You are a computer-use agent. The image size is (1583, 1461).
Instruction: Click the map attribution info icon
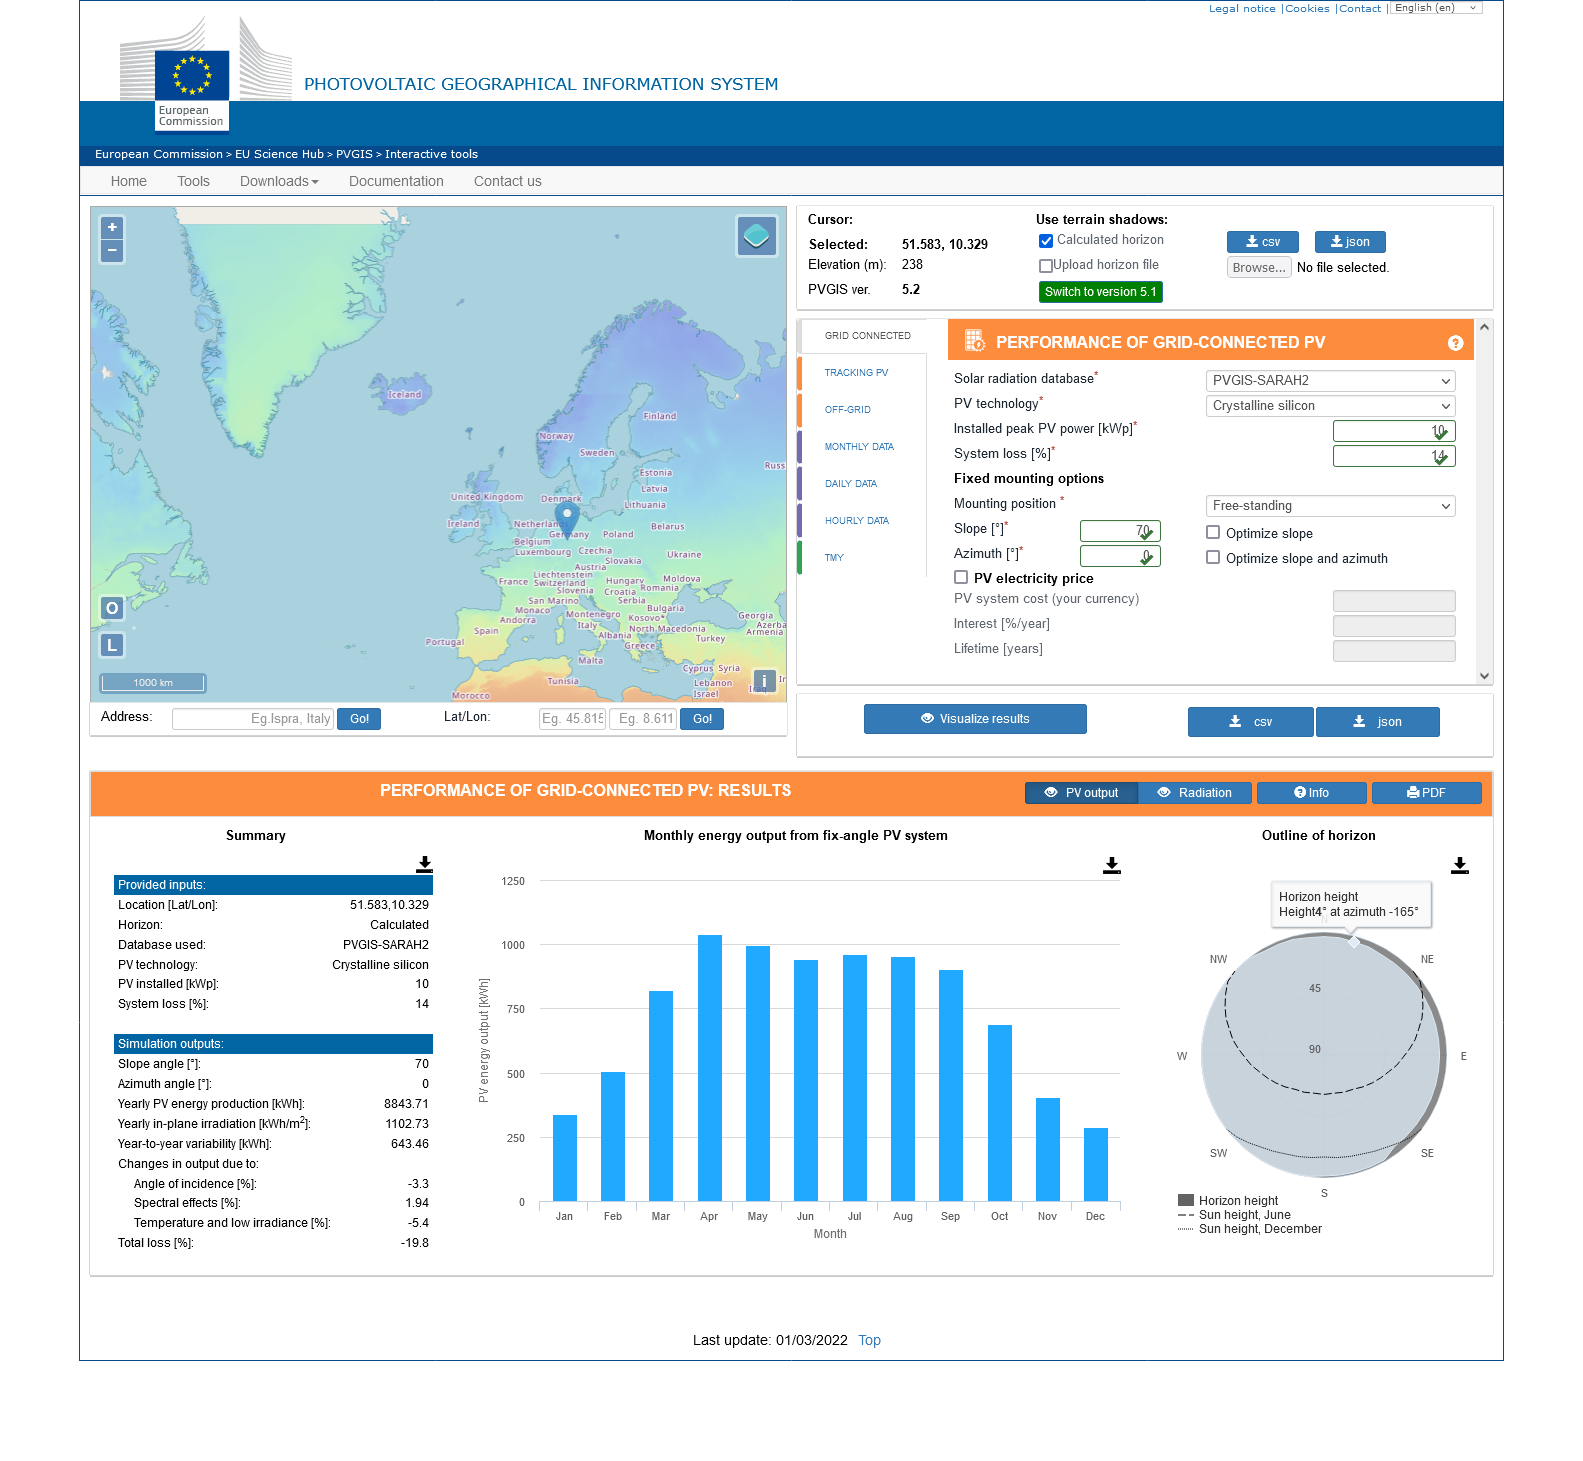point(764,681)
